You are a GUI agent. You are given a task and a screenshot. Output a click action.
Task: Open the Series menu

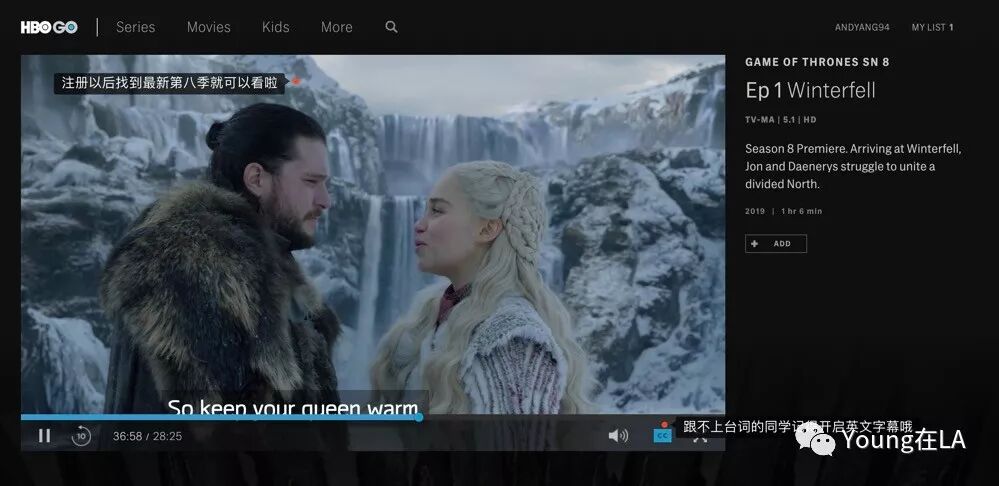[x=135, y=27]
